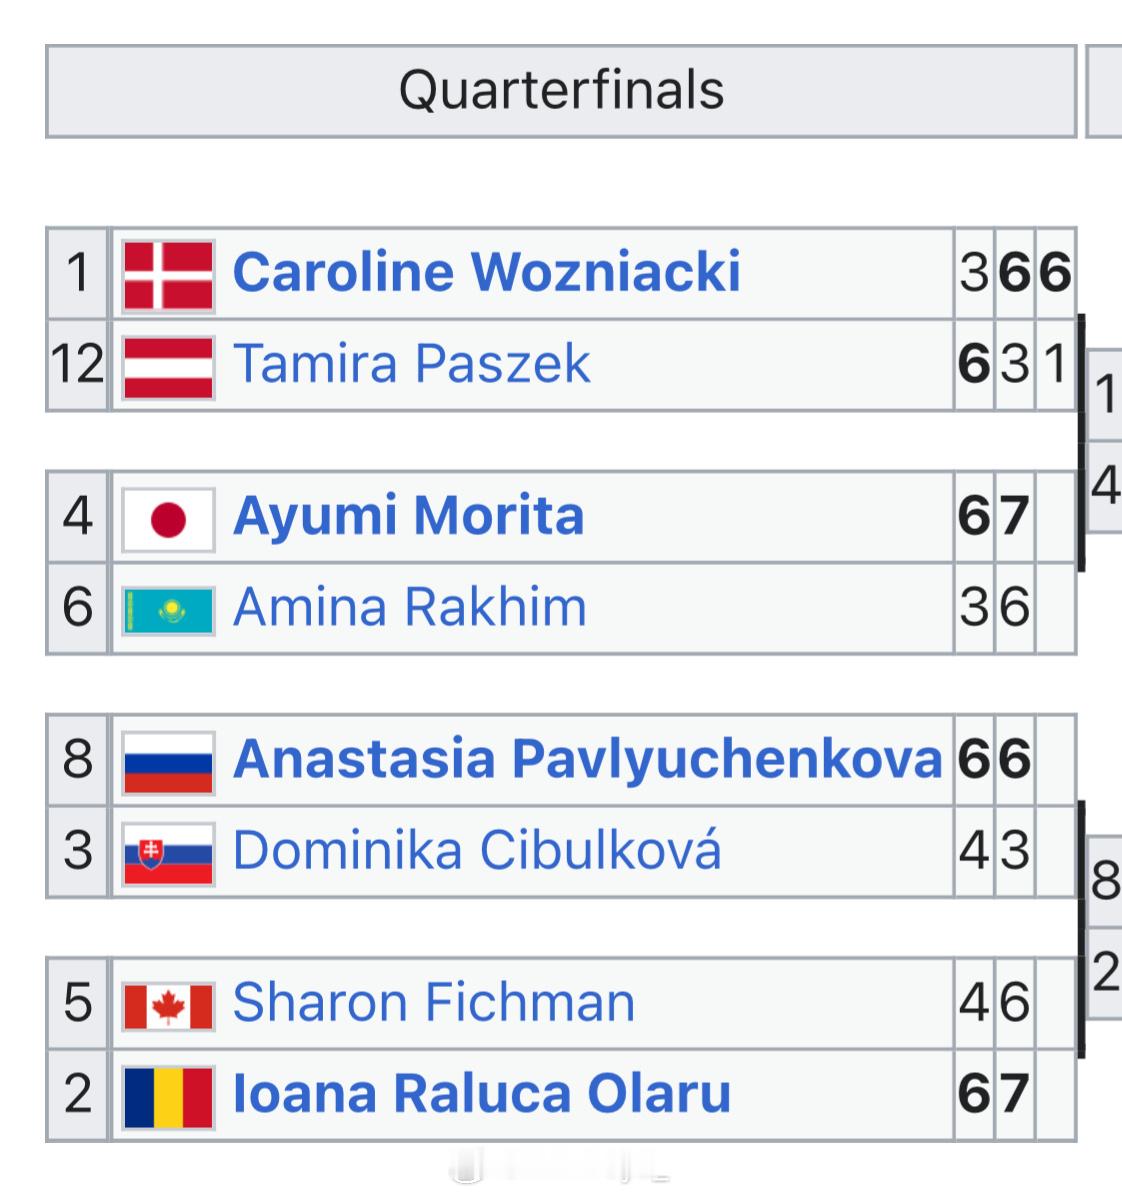This screenshot has height=1195, width=1122.
Task: Click the Kazakhstan flag icon
Action: [x=168, y=610]
